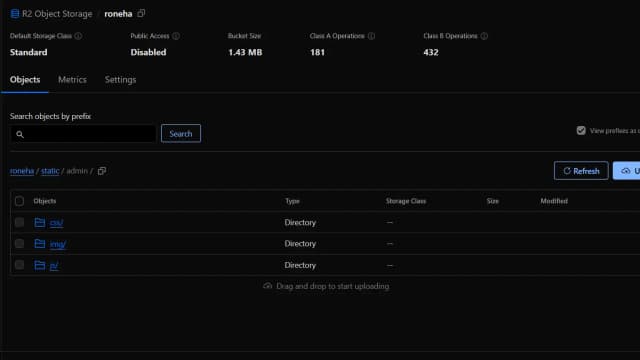640x360 pixels.
Task: Click the img/ folder icon
Action: point(40,244)
